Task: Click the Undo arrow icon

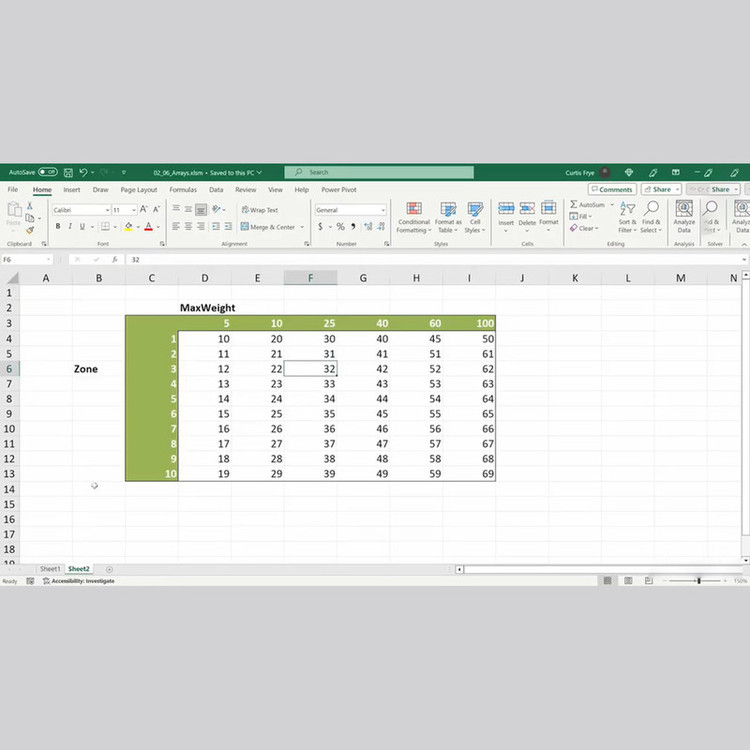Action: 83,172
